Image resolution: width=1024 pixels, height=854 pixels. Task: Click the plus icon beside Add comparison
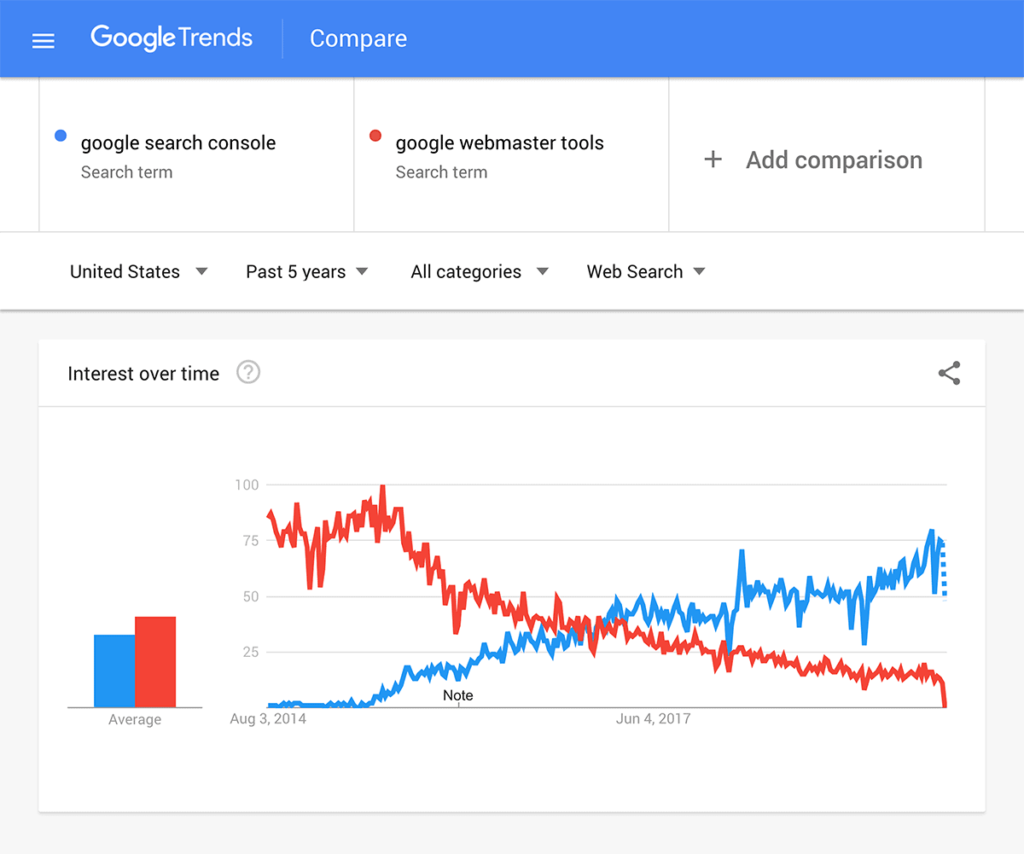(x=712, y=159)
